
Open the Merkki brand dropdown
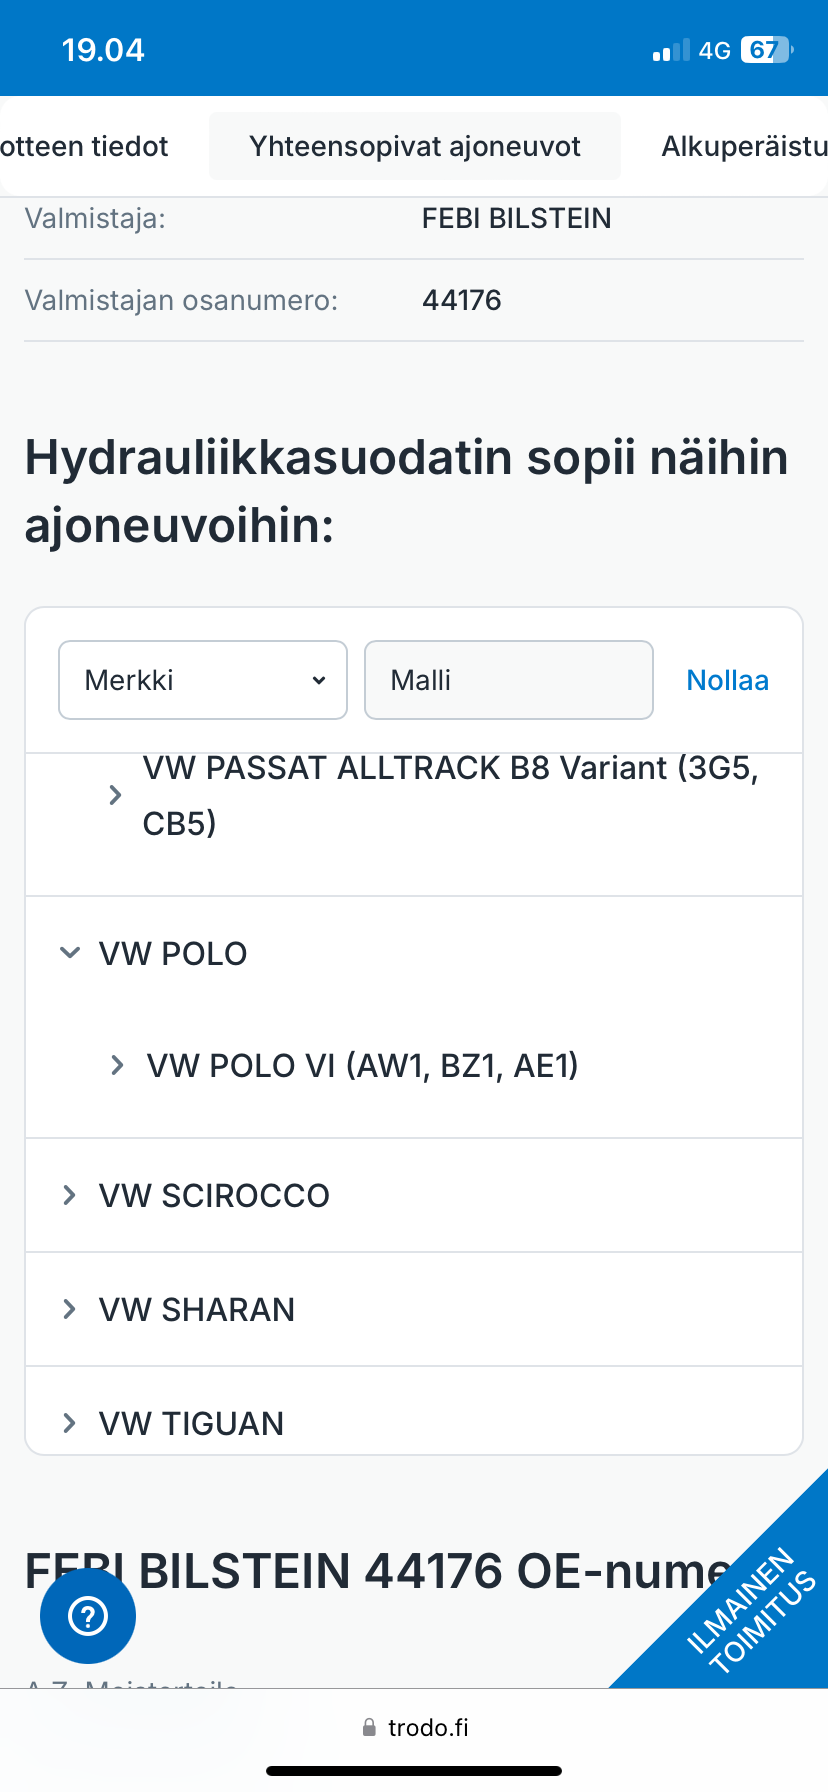pos(203,680)
